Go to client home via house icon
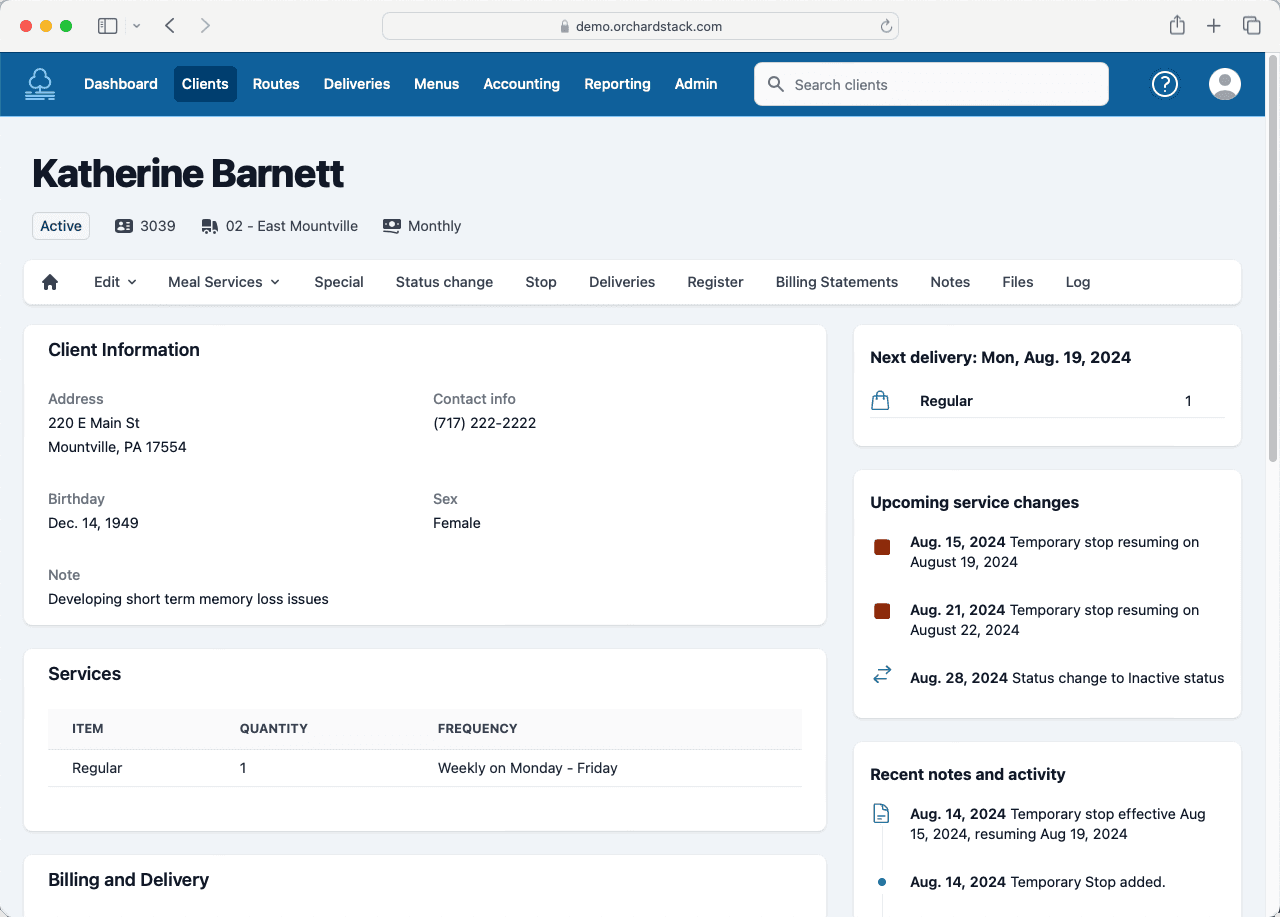The image size is (1280, 917). (x=50, y=282)
